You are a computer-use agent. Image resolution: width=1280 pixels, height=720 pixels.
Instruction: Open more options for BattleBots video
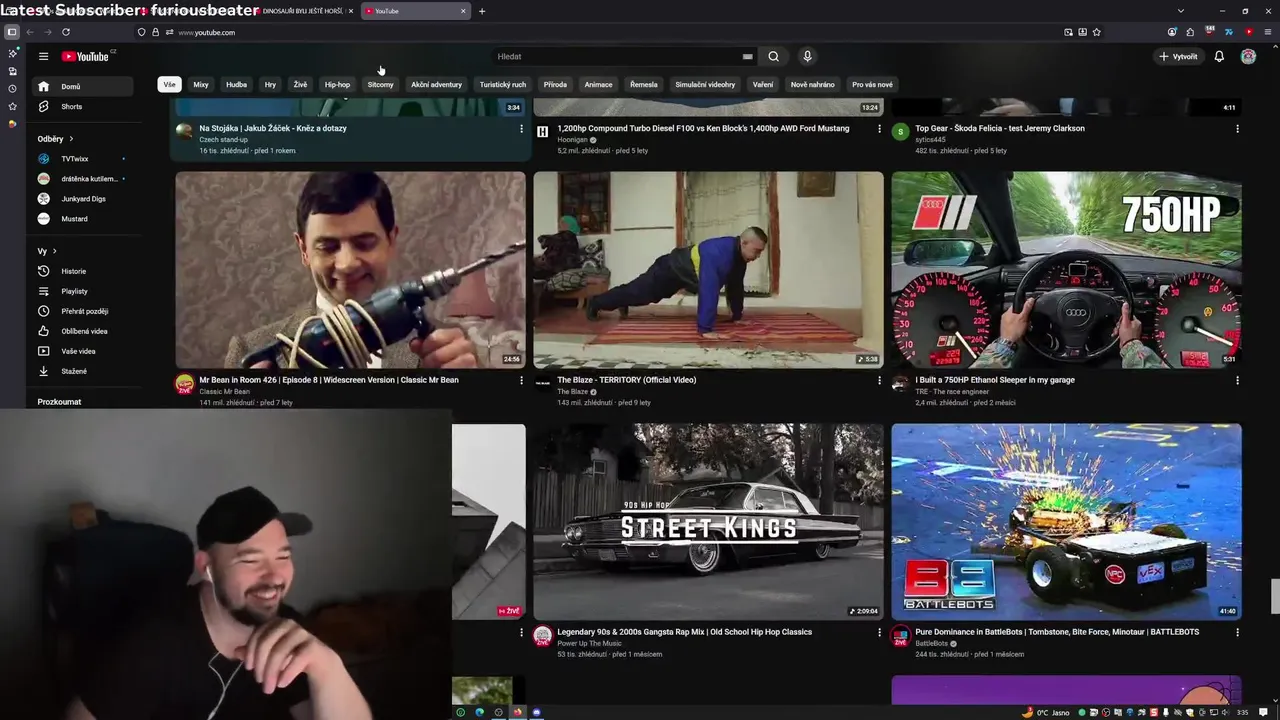1237,632
